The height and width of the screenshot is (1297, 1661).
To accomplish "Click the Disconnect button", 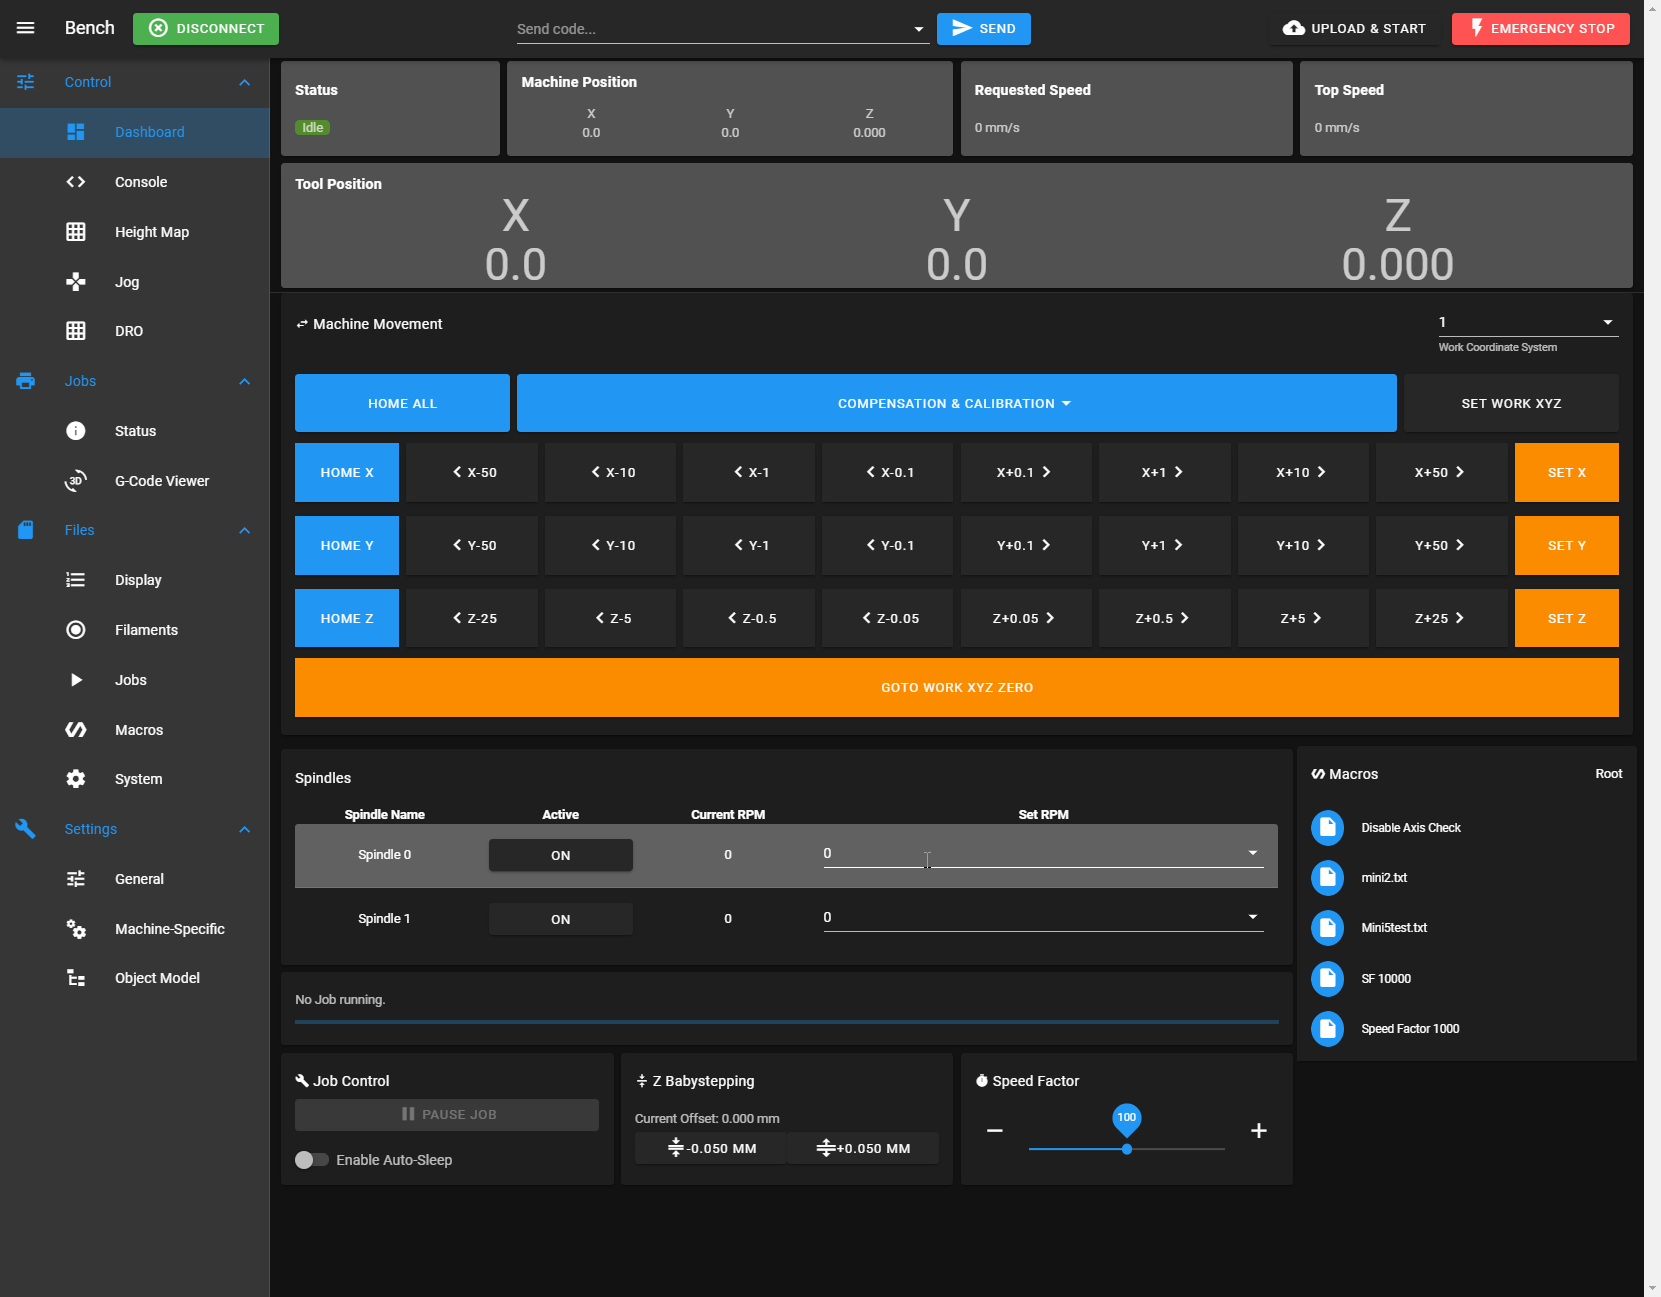I will tap(206, 28).
